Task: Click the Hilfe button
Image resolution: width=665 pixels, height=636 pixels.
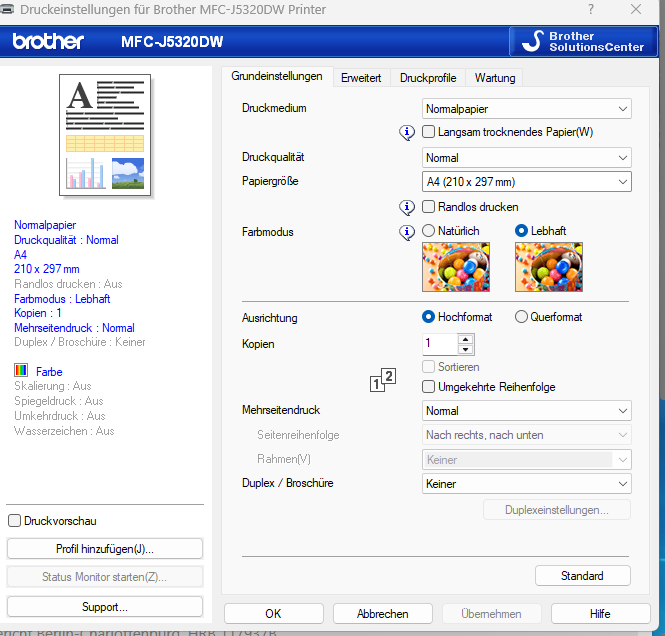Action: (601, 614)
